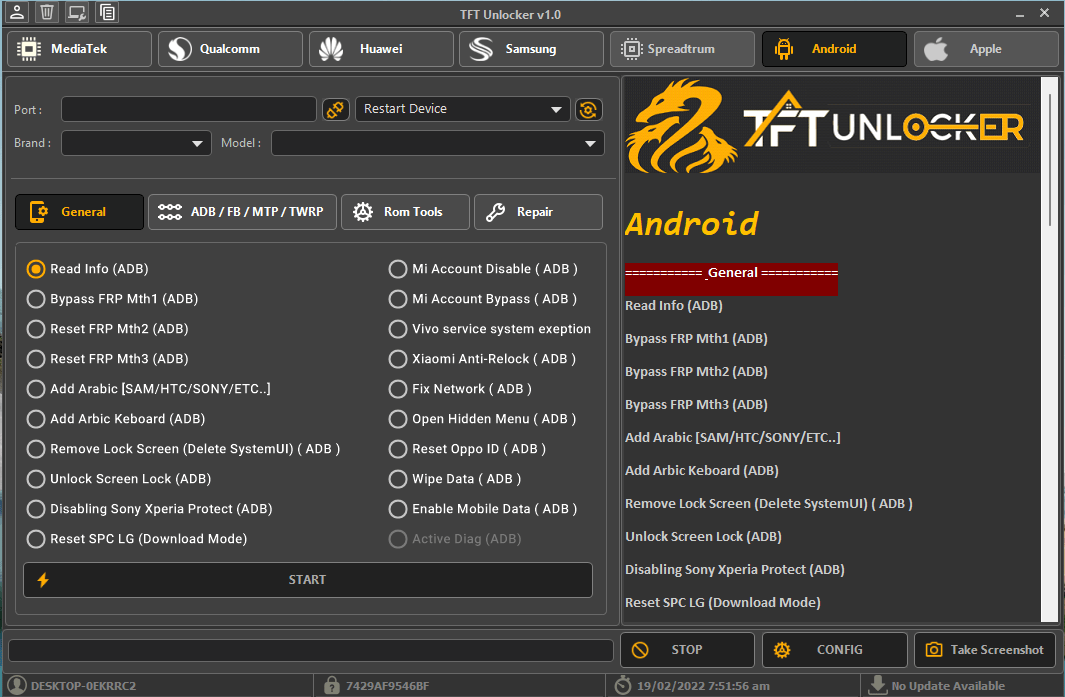Switch to ADB / FB / MTP / TWRP tab
The height and width of the screenshot is (697, 1065).
(242, 212)
